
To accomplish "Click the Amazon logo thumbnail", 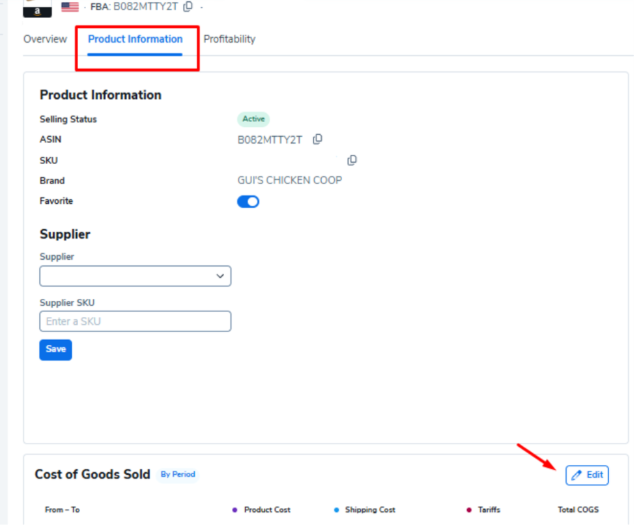I will point(37,8).
